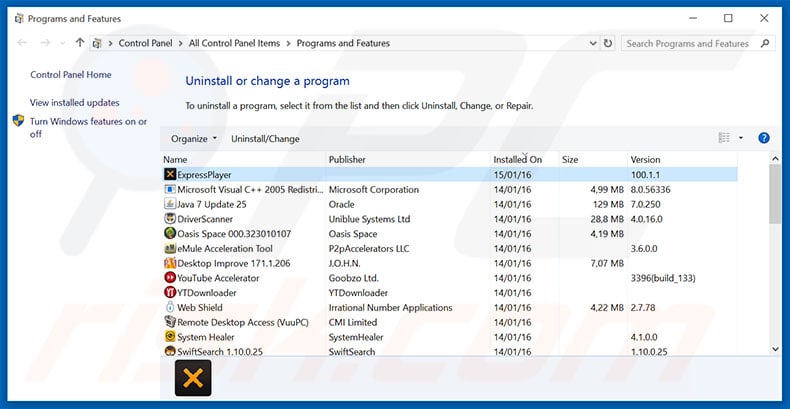Click the 15/01/16 installed date cell
The height and width of the screenshot is (409, 790).
[x=512, y=175]
